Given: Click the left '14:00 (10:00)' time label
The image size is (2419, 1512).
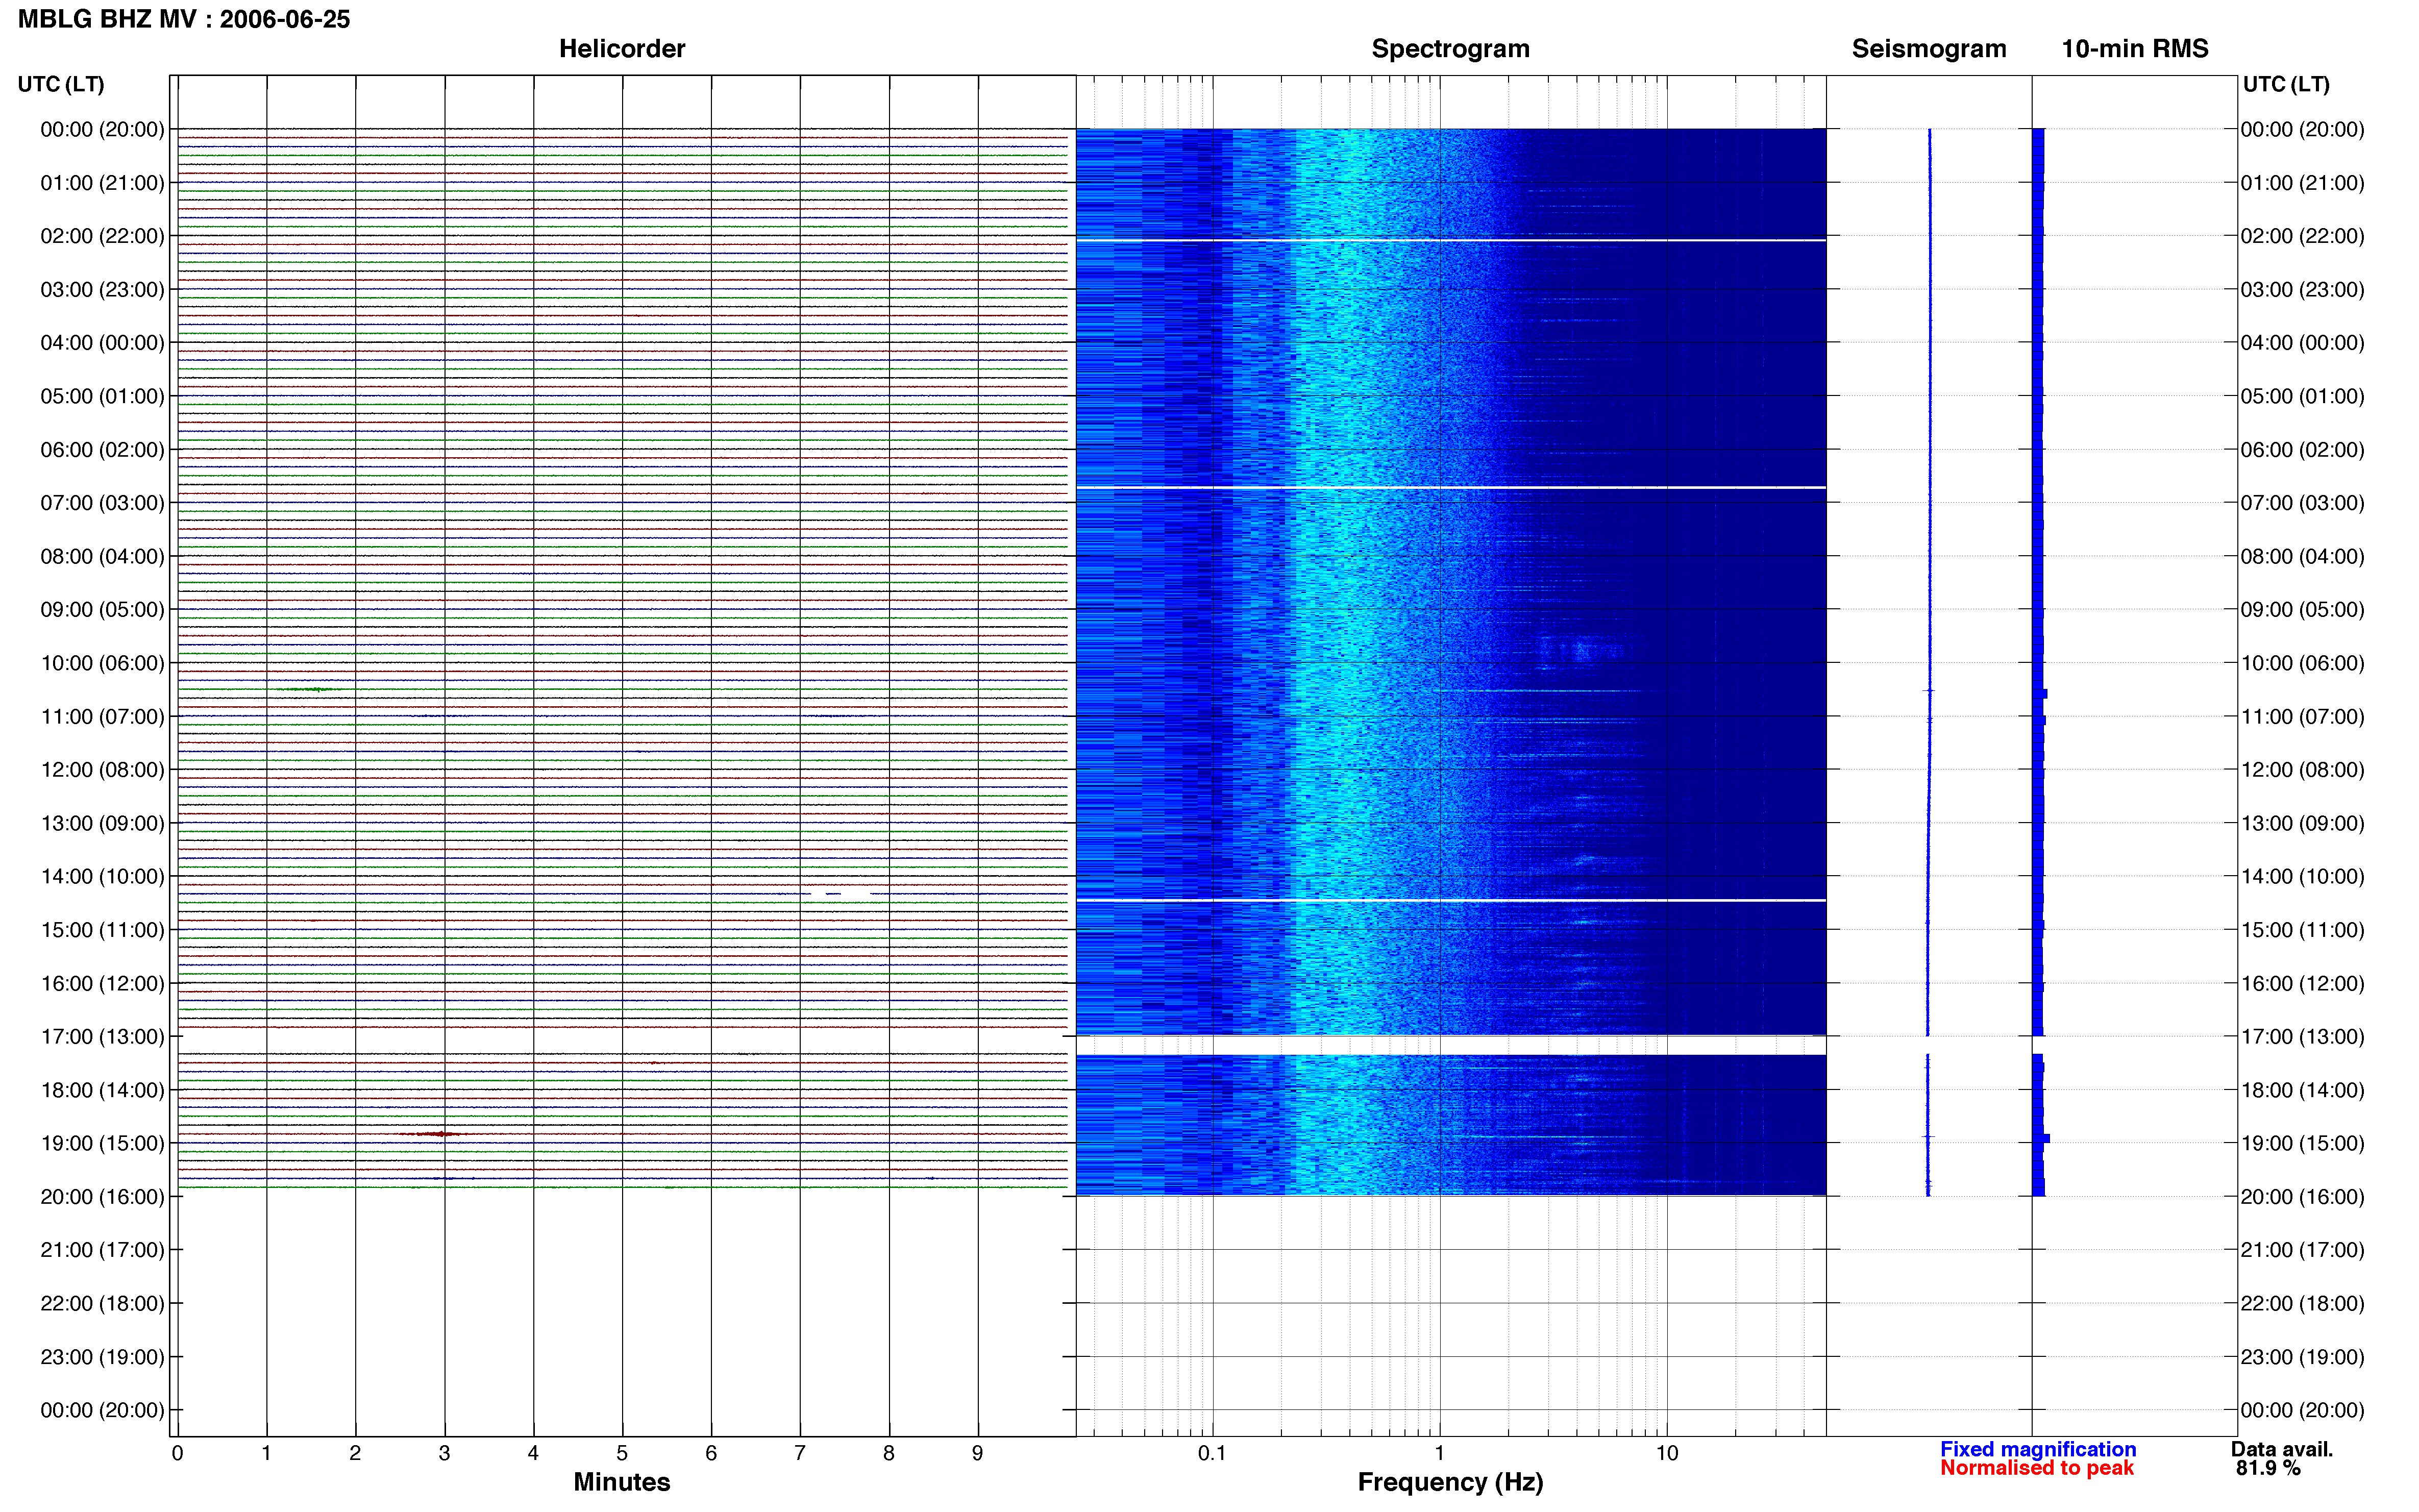Looking at the screenshot, I should [102, 877].
